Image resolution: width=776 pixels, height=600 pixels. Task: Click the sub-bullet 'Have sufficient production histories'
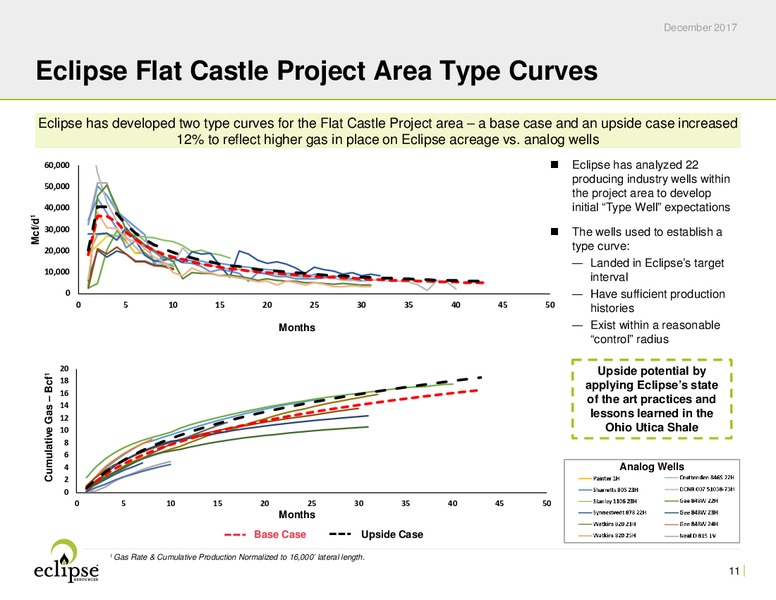[x=657, y=301]
